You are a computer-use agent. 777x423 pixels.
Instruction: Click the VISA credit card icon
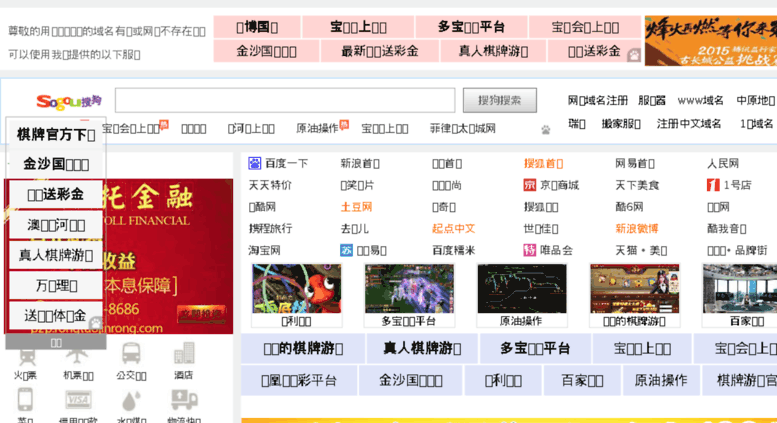(78, 400)
